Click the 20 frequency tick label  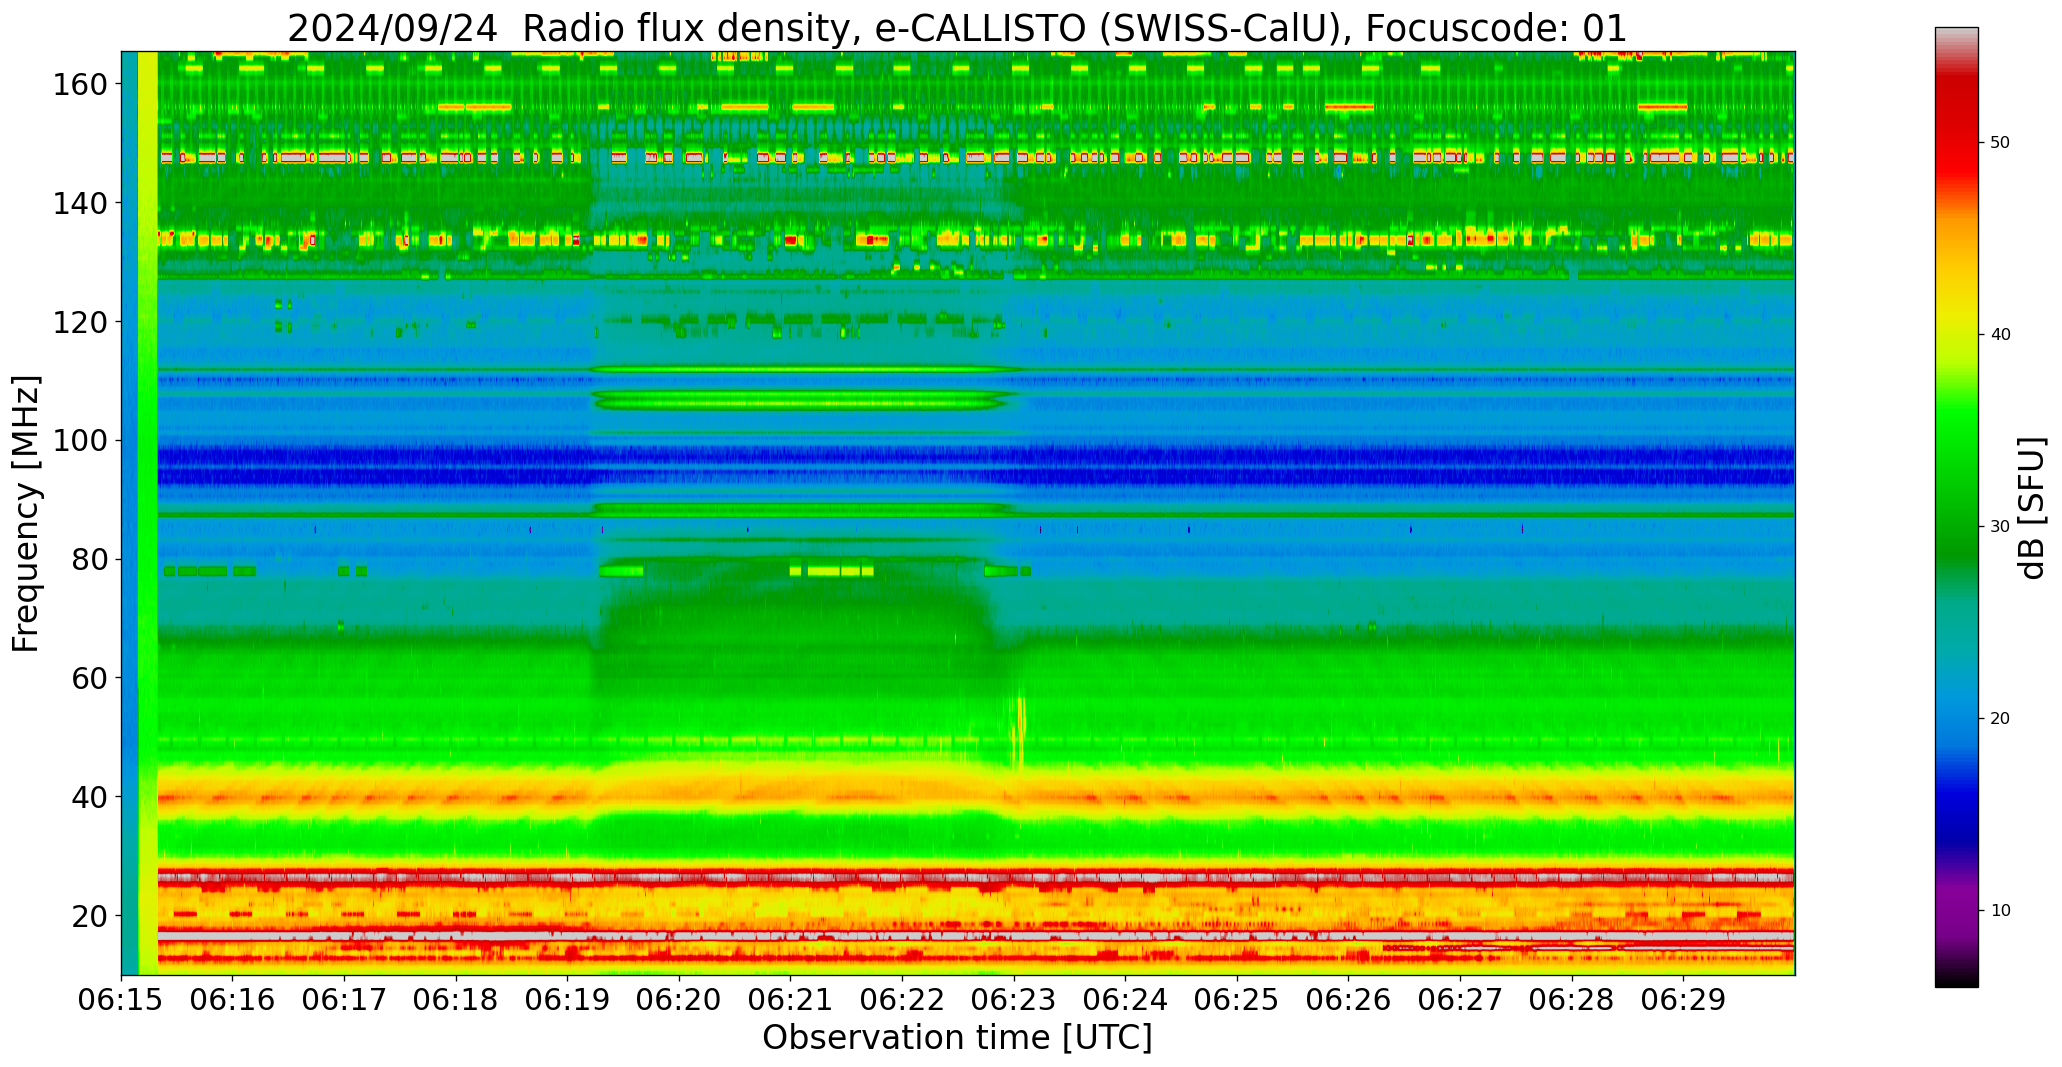pyautogui.click(x=89, y=915)
